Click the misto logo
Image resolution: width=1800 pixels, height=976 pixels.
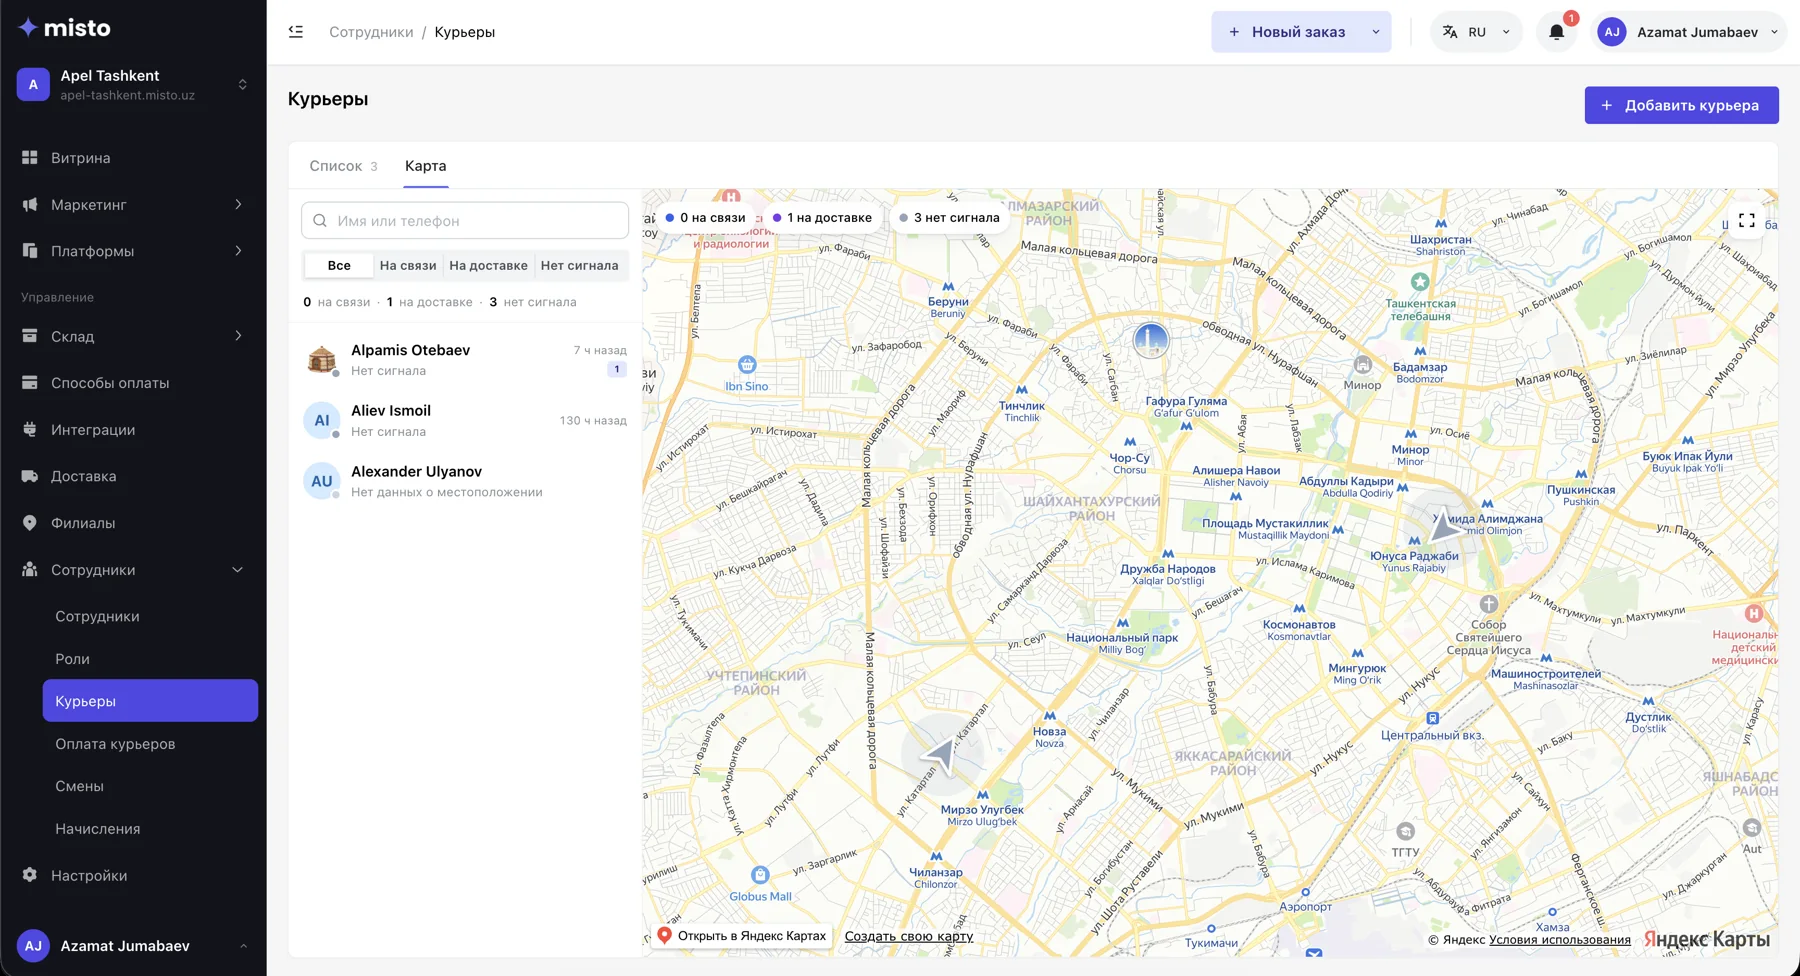pos(65,28)
